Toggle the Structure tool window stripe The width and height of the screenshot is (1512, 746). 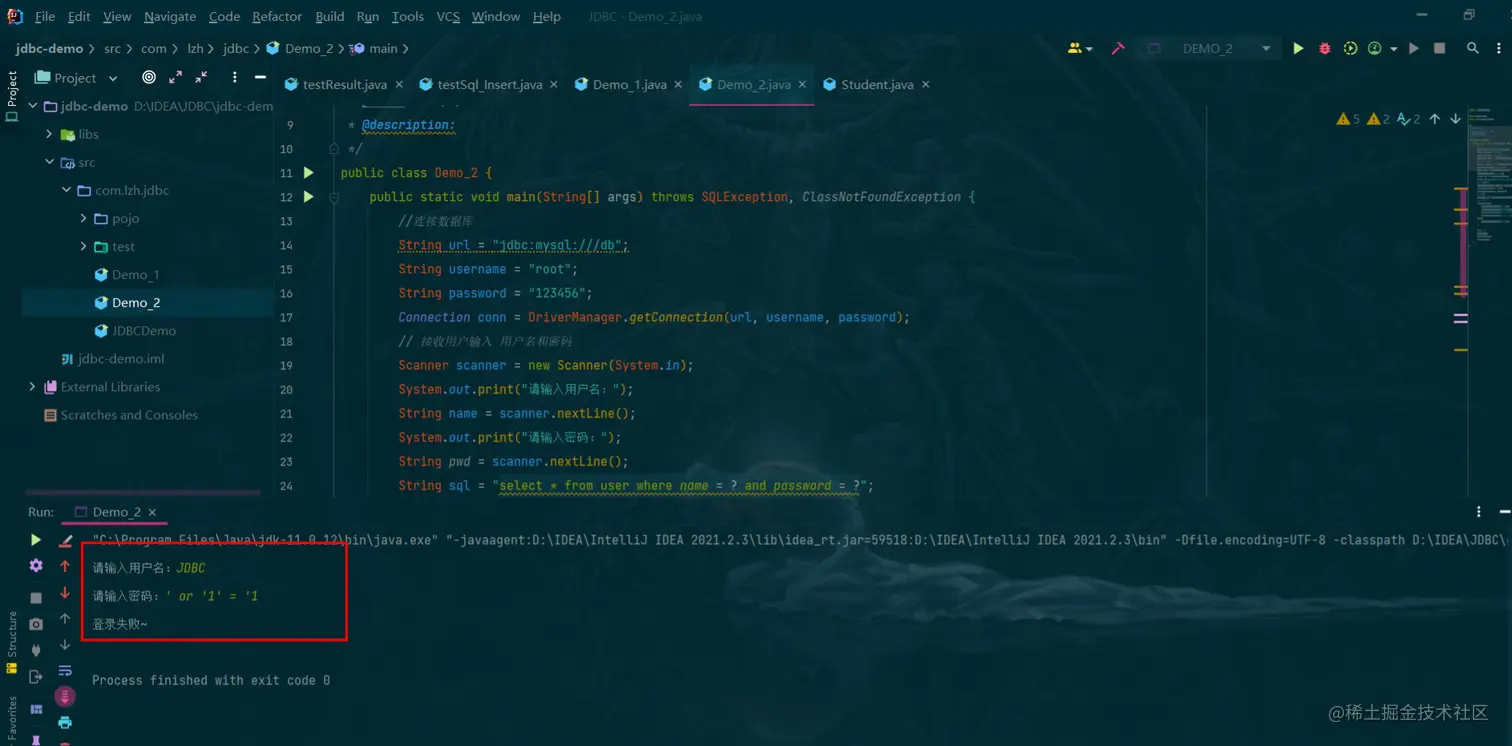[12, 643]
